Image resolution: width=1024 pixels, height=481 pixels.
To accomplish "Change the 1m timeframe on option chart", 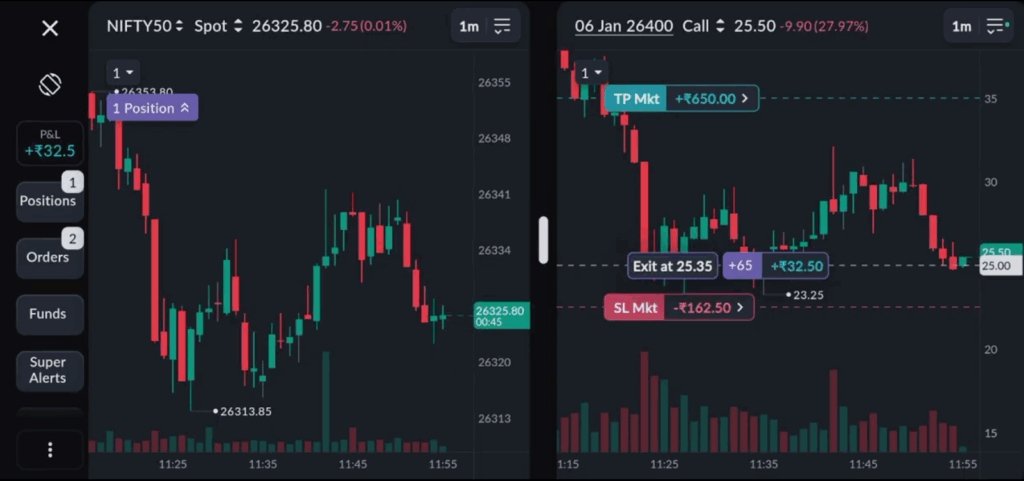I will (x=961, y=27).
